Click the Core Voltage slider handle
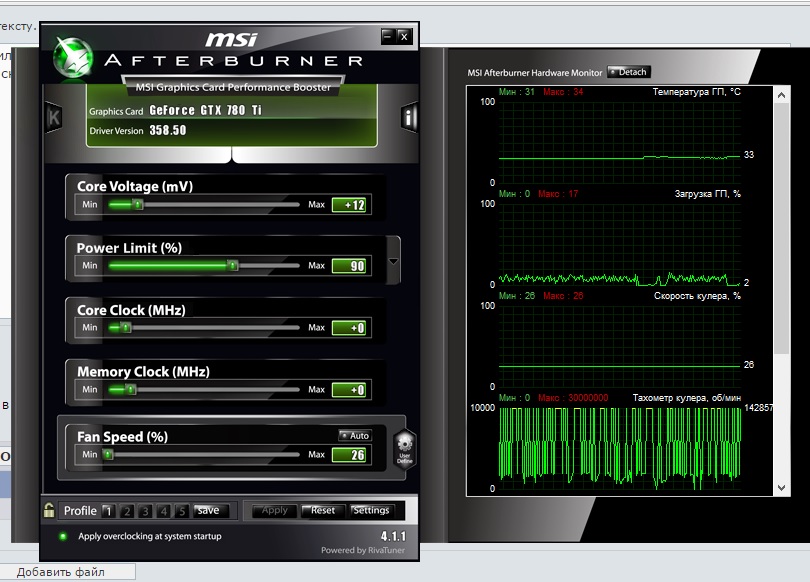 pos(137,205)
